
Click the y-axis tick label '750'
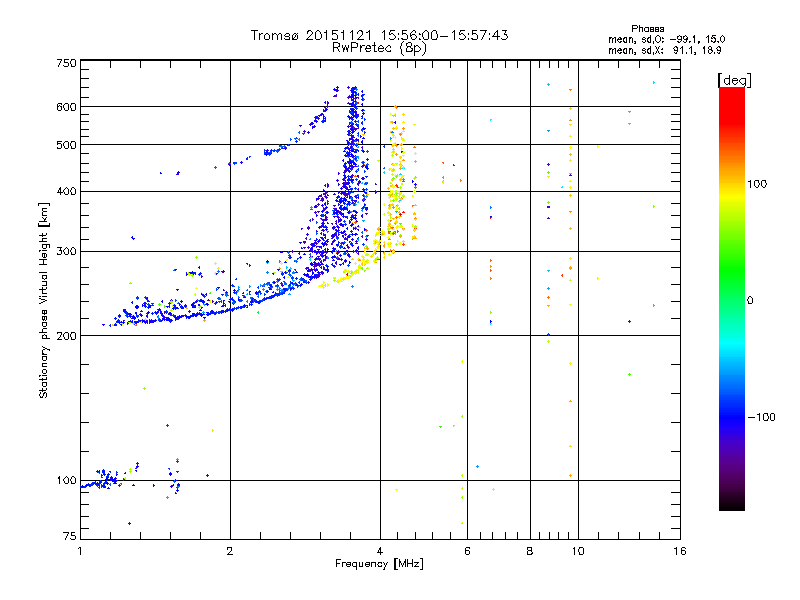(66, 63)
